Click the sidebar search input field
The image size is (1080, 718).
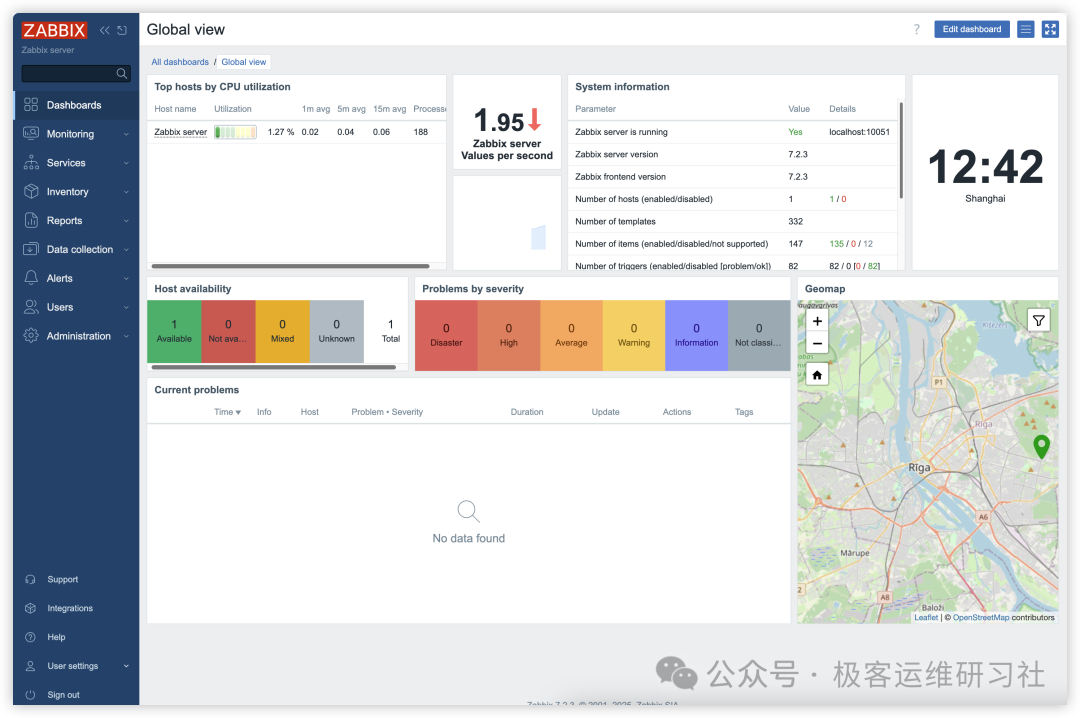[76, 73]
